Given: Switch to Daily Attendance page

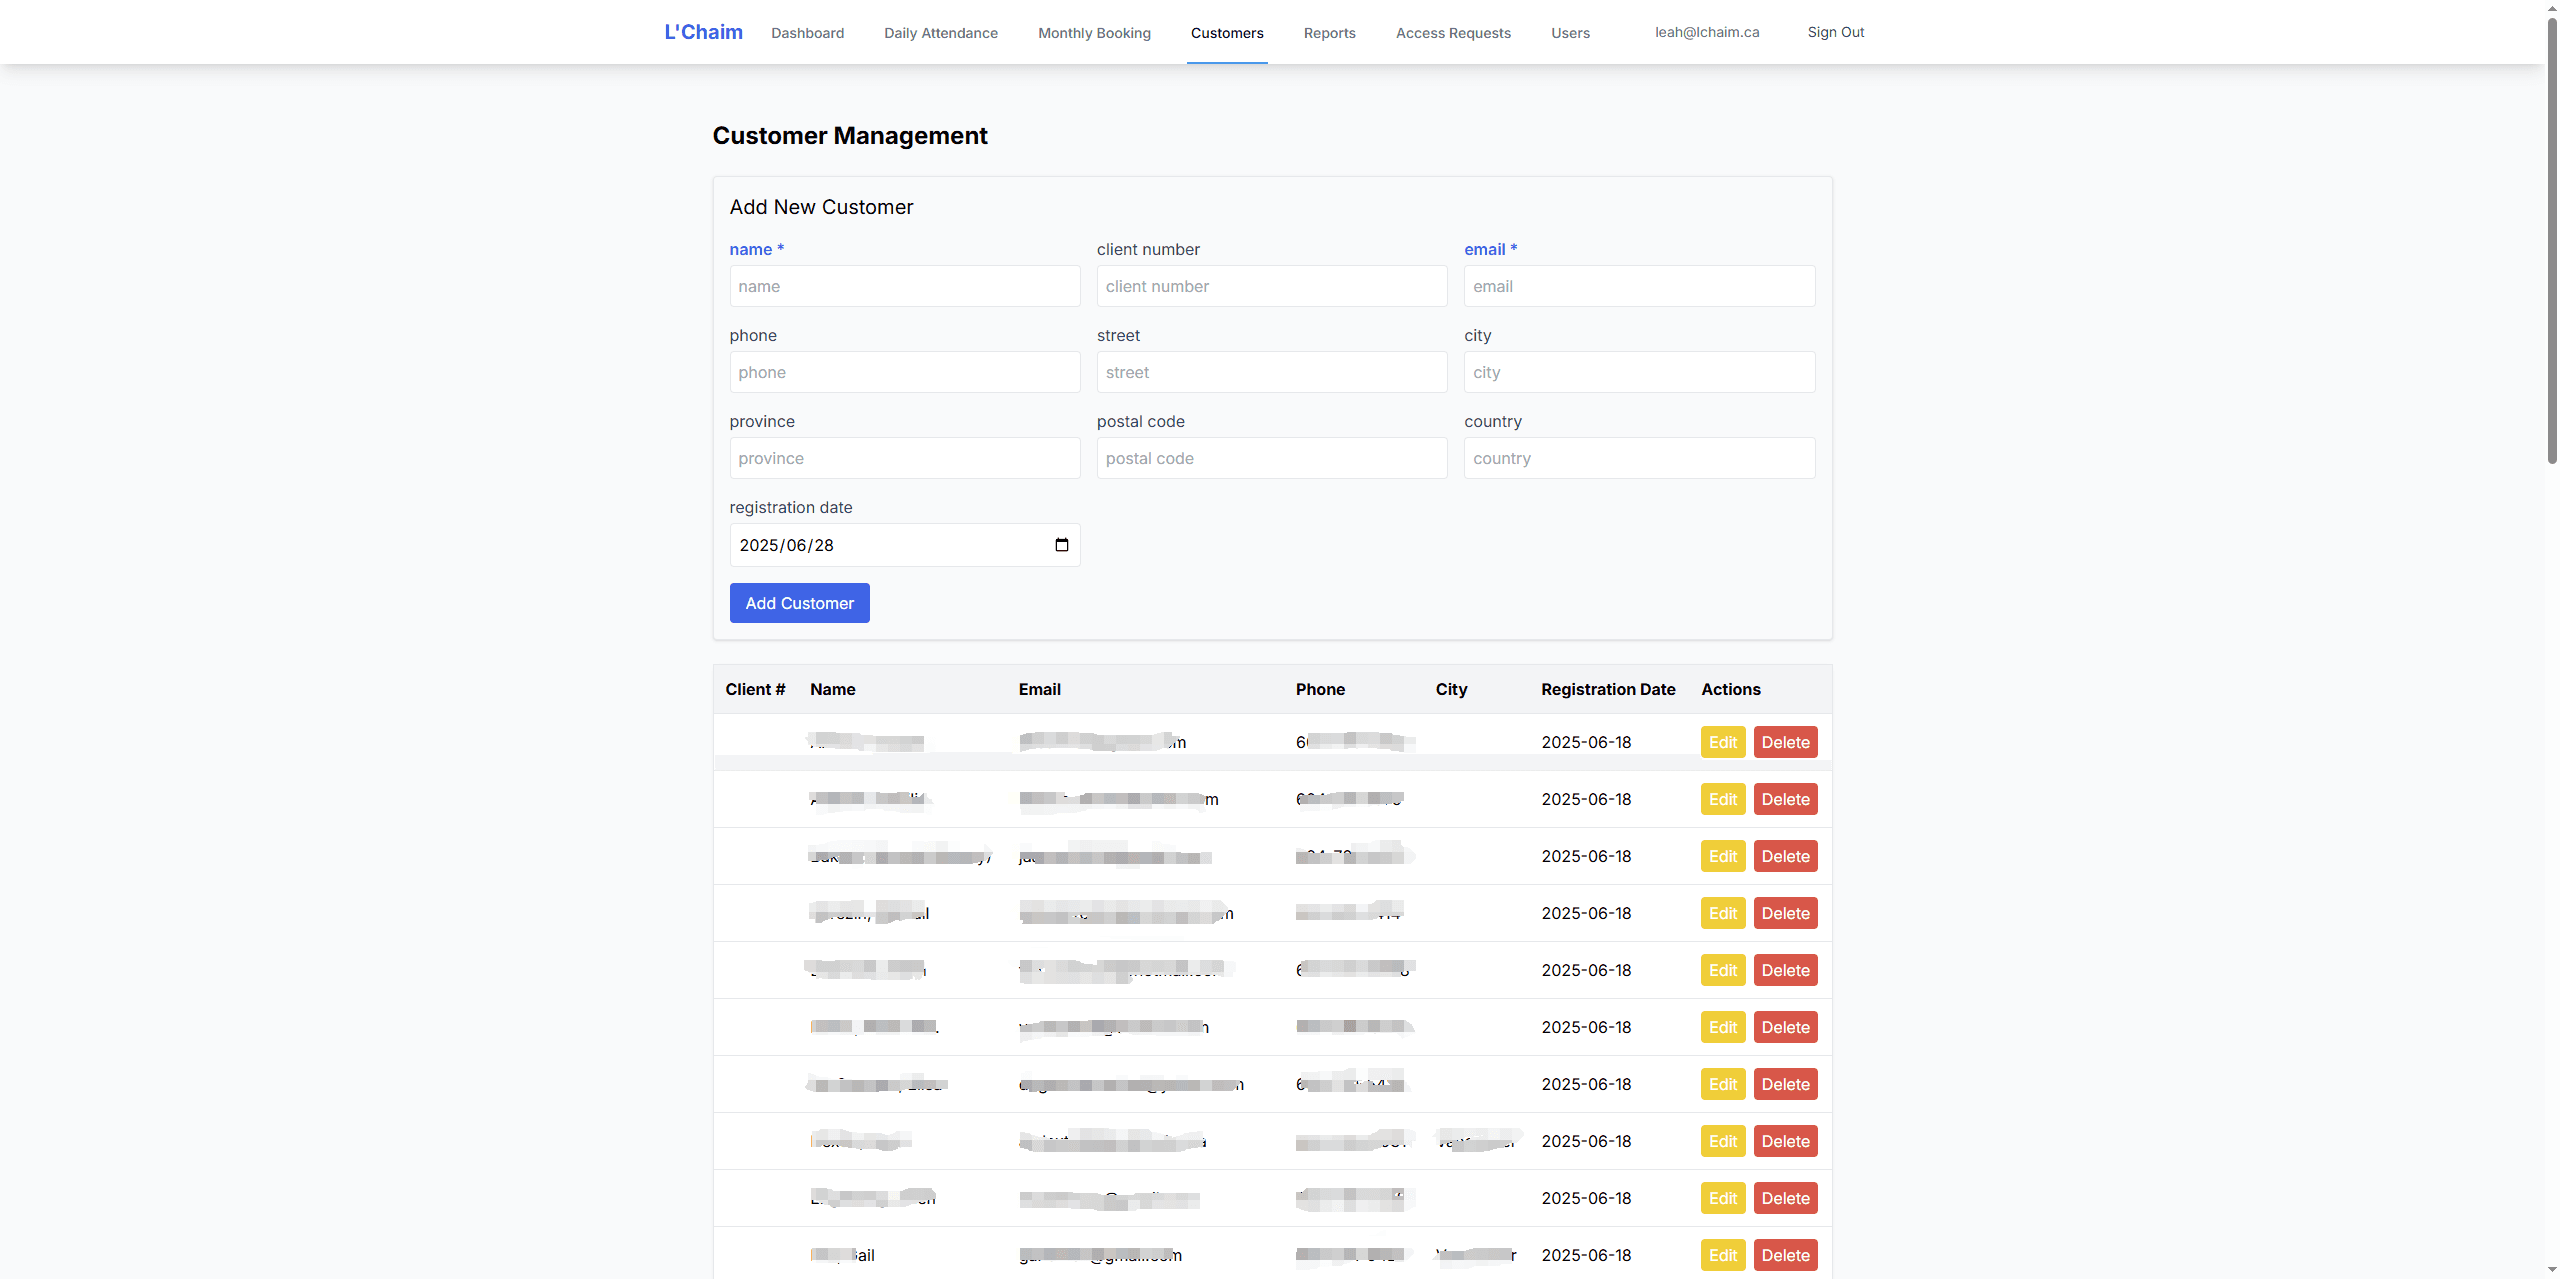Looking at the screenshot, I should pos(940,33).
